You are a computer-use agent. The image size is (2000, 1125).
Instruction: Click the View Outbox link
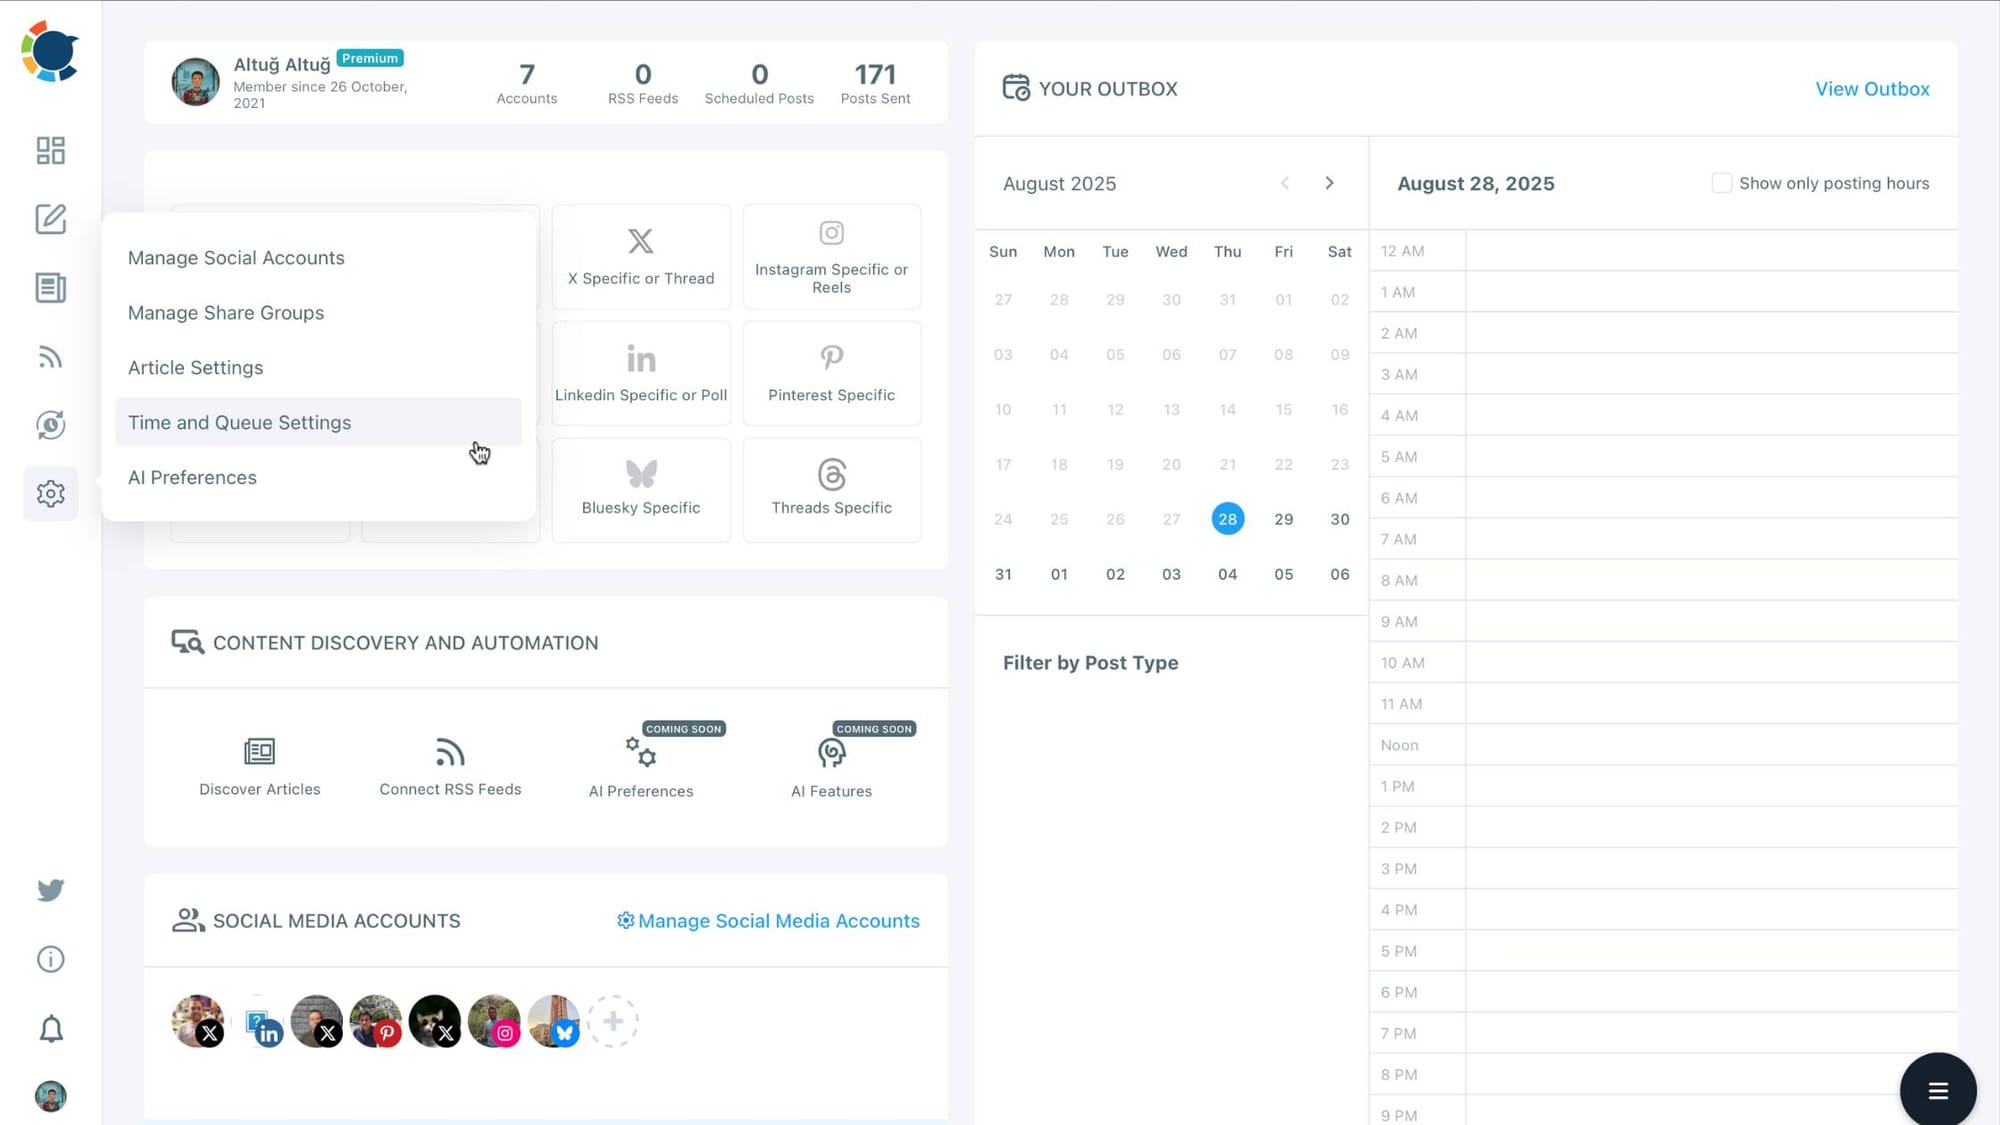tap(1872, 89)
